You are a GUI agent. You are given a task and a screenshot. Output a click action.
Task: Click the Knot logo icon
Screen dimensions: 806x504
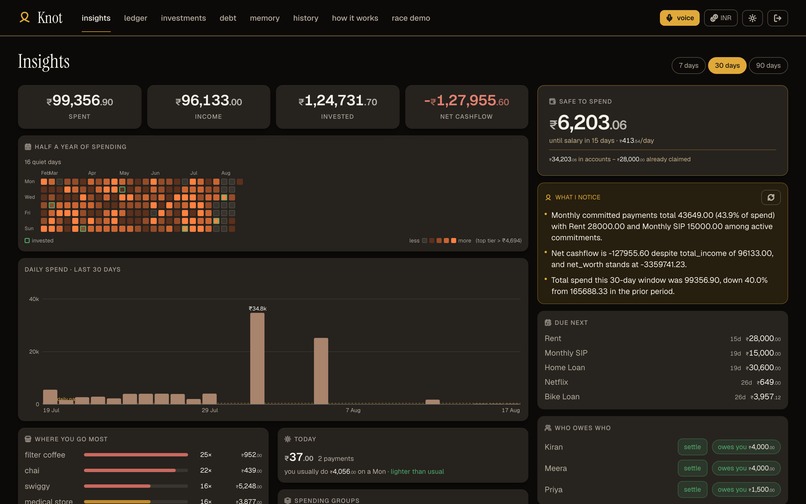pyautogui.click(x=24, y=17)
